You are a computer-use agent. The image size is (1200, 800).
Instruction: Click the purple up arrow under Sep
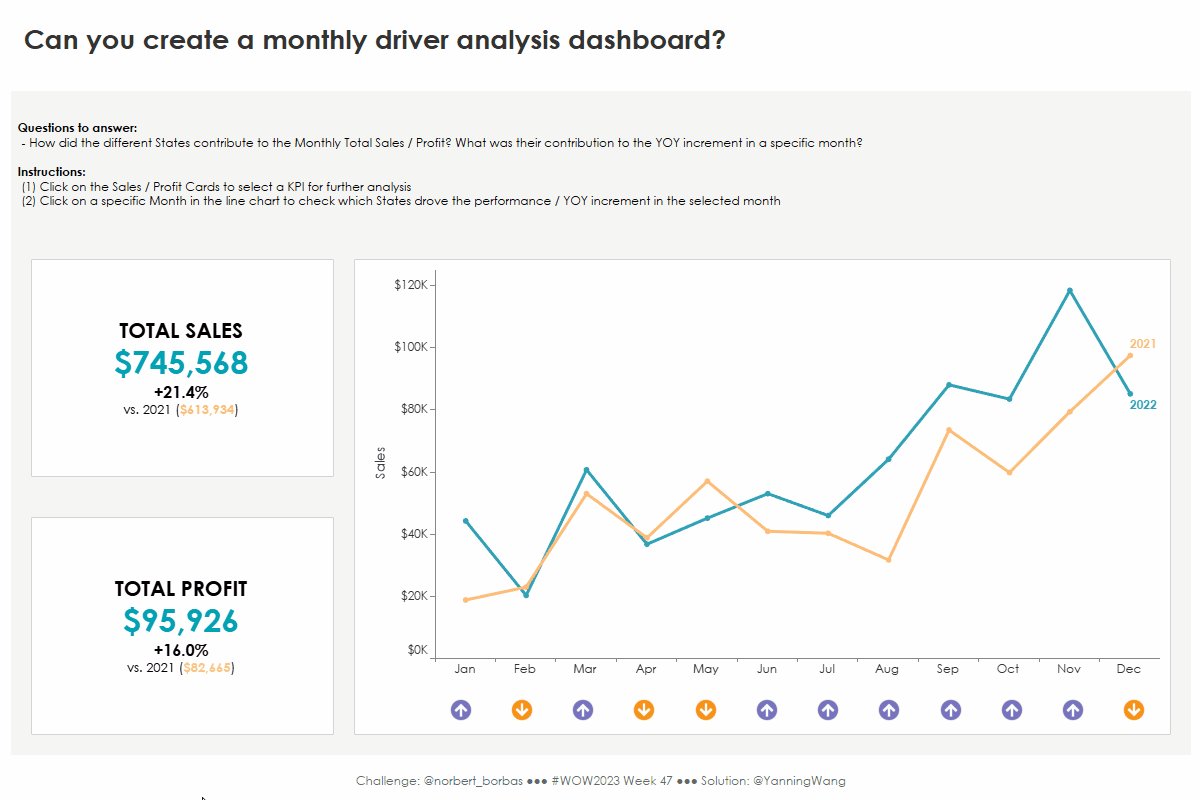[950, 710]
